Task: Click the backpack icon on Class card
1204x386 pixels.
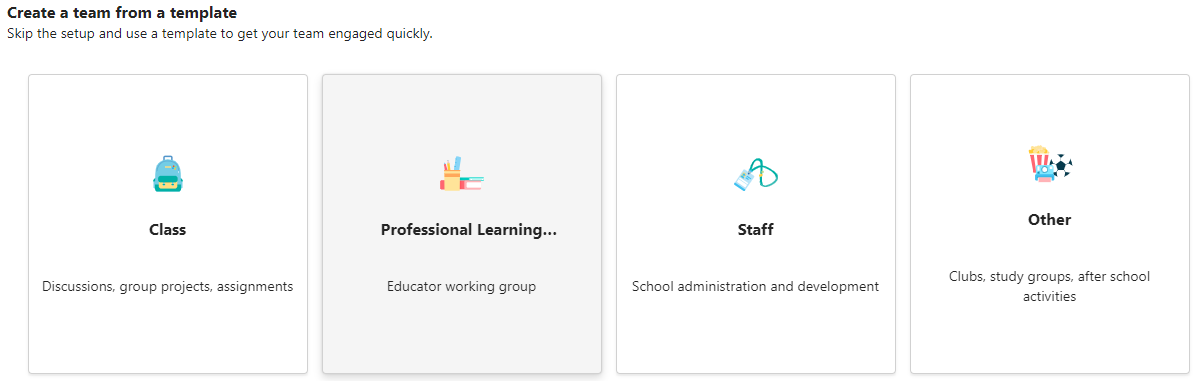Action: coord(168,174)
